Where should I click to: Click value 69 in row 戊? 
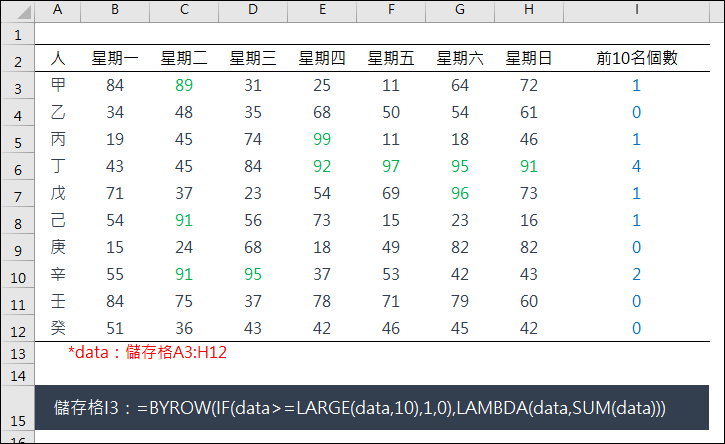391,193
